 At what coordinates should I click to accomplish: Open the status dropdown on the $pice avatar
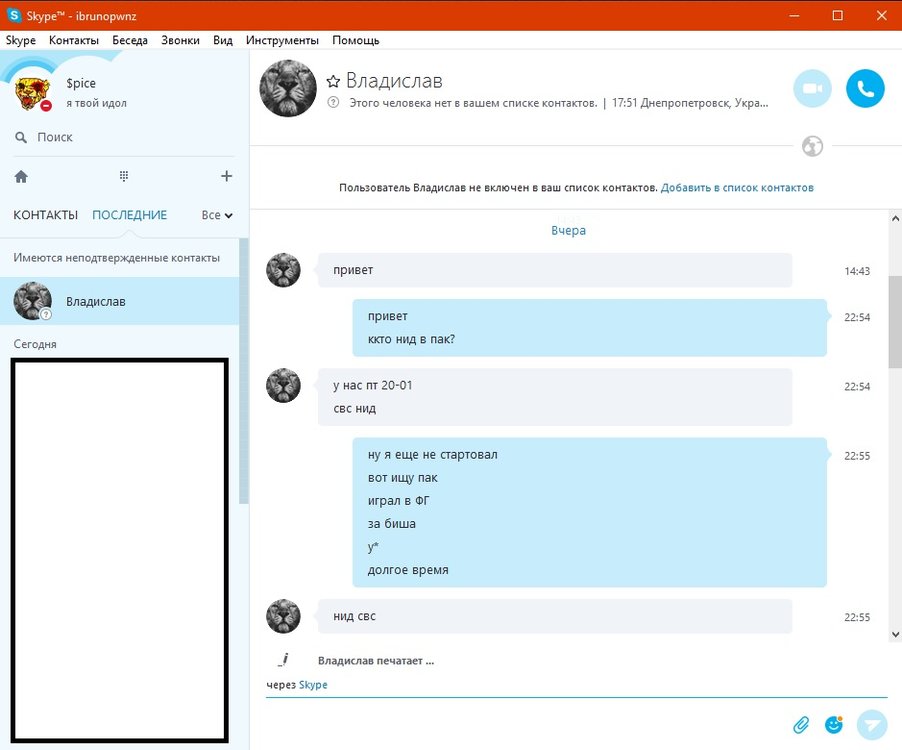pos(46,105)
